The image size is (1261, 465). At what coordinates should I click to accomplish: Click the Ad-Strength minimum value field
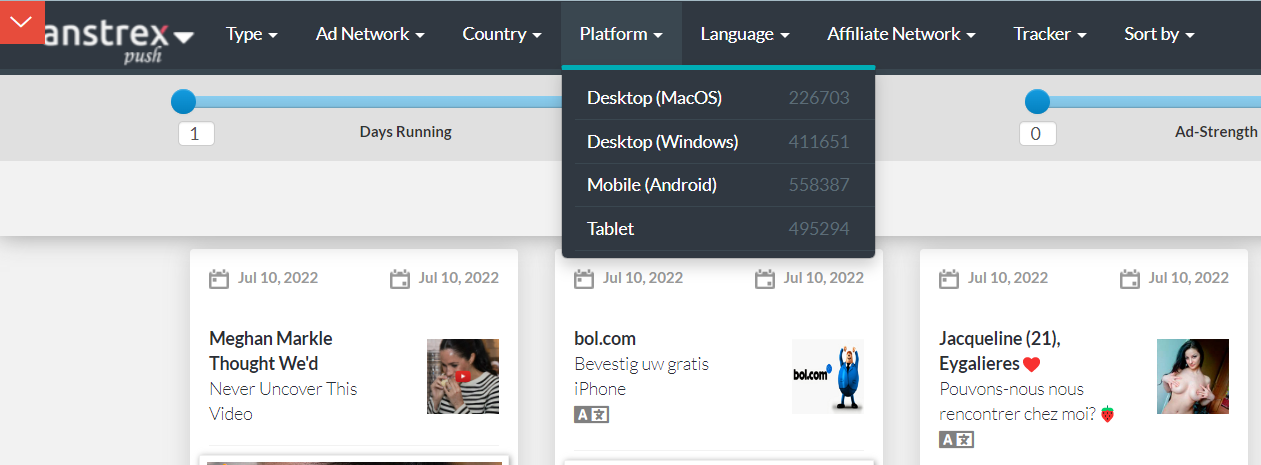tap(1037, 133)
